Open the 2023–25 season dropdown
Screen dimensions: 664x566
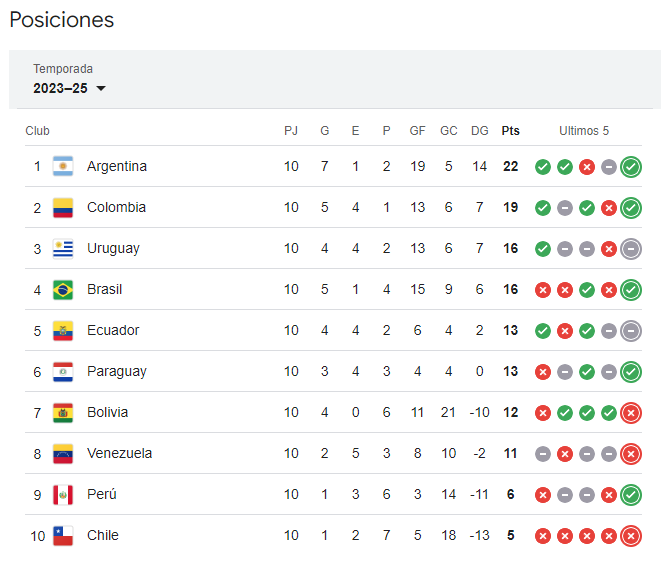[x=70, y=88]
